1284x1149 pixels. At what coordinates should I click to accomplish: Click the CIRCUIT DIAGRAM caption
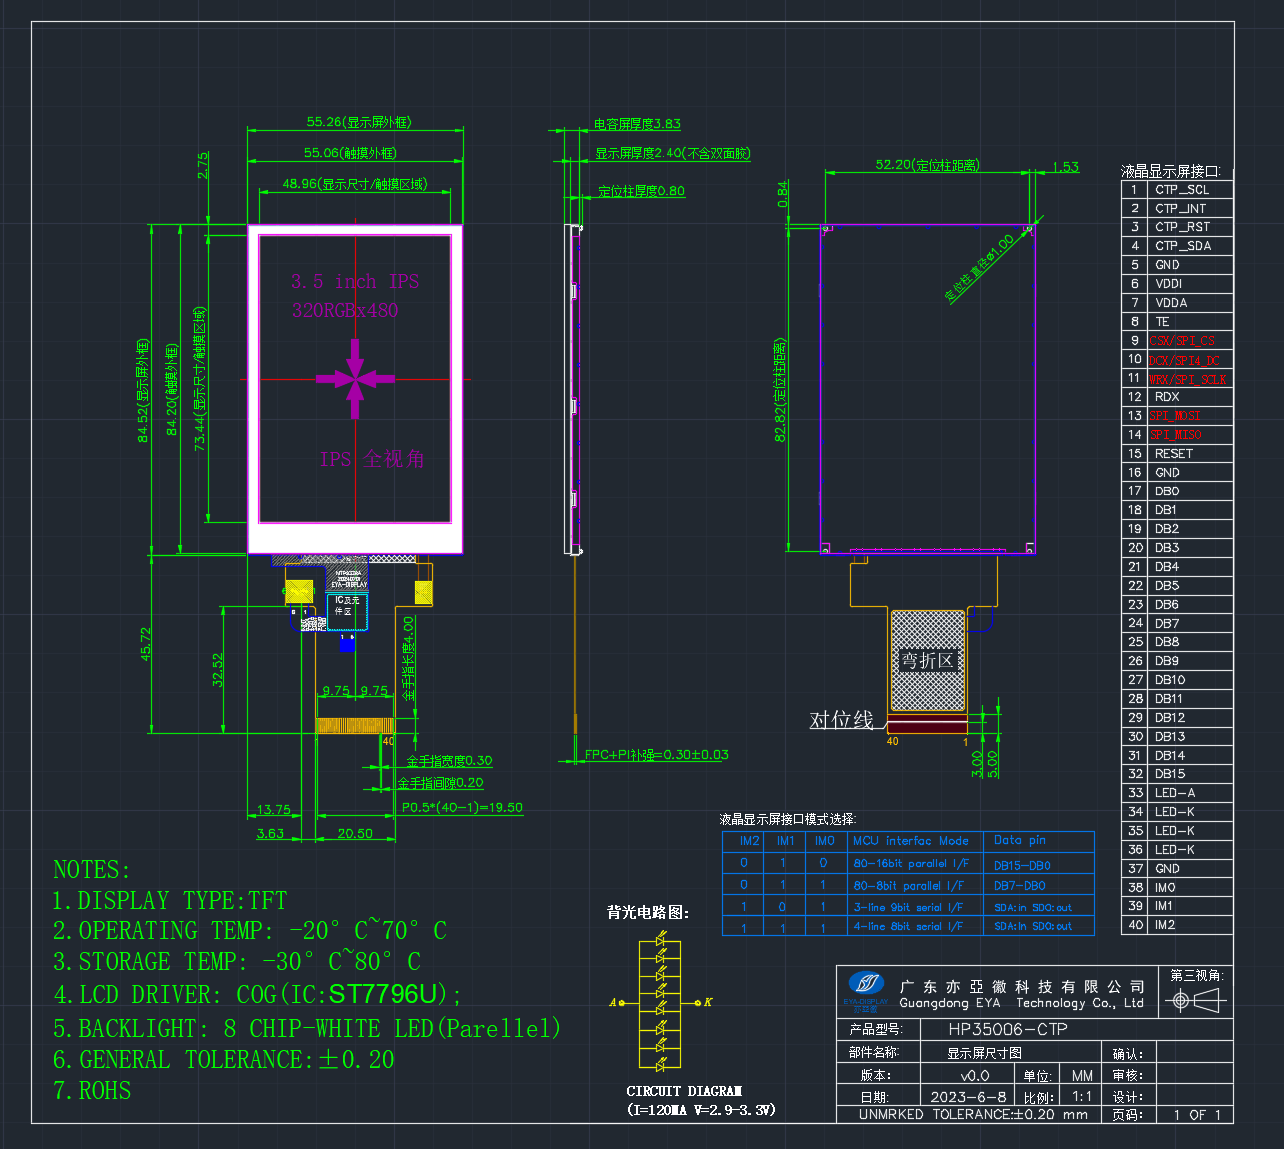684,1091
